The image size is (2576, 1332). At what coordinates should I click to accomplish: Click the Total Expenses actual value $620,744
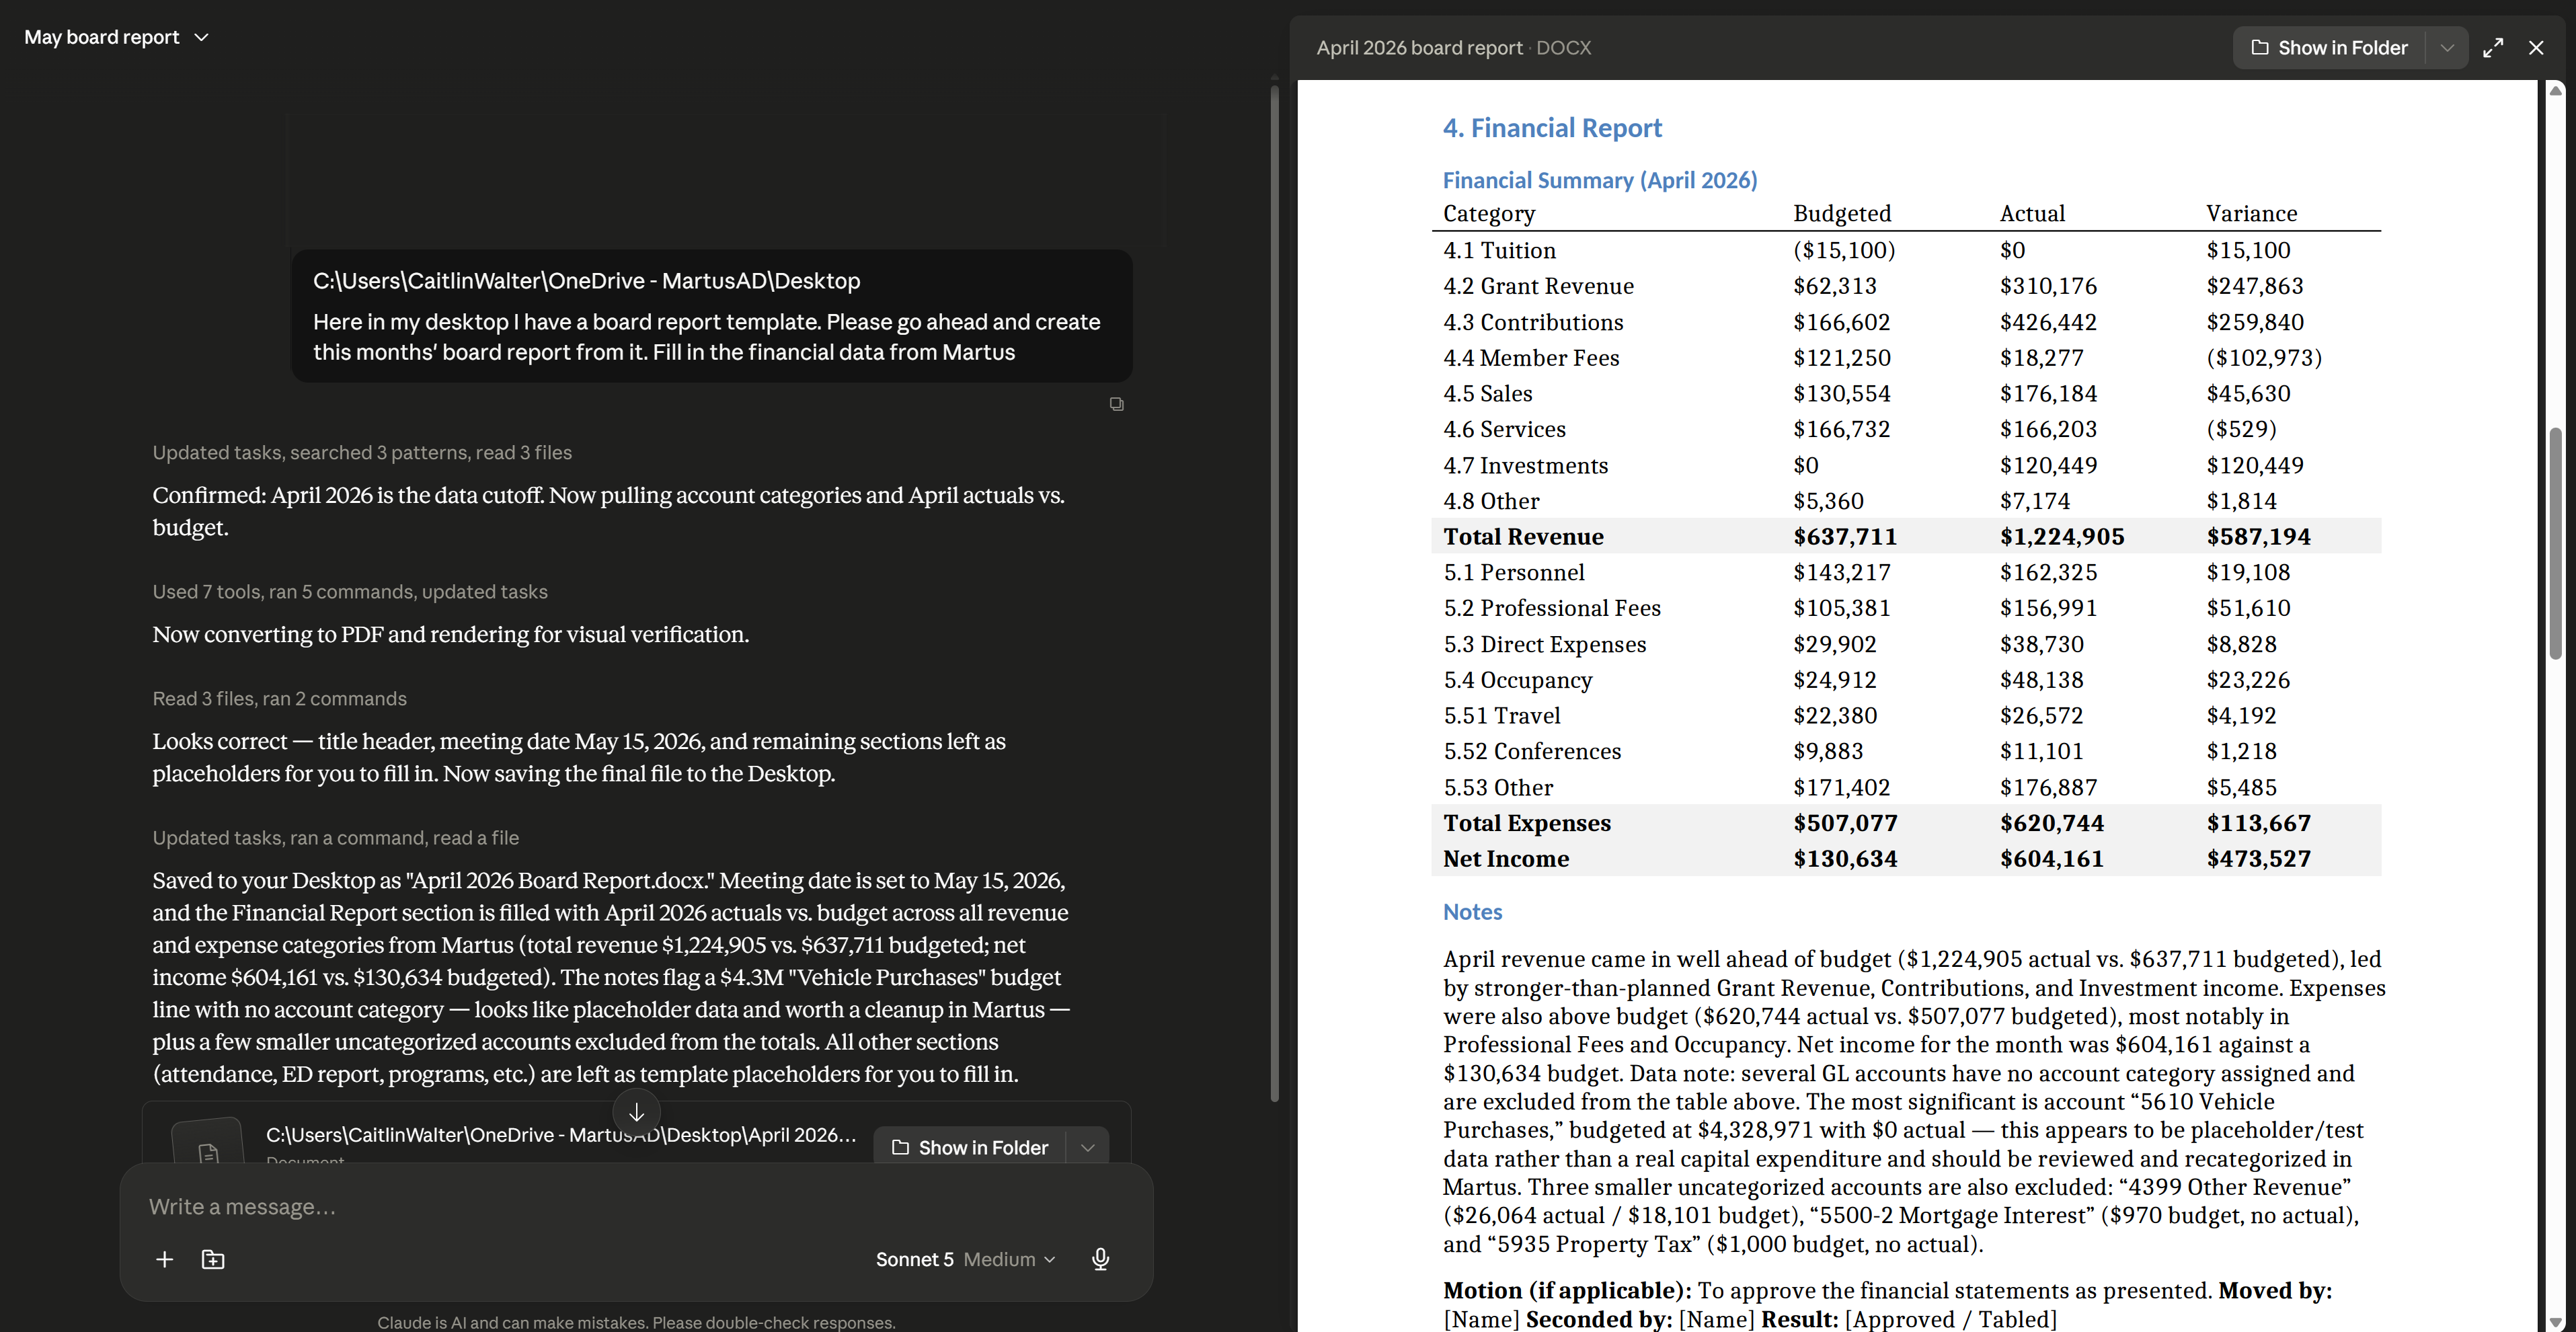pos(2051,823)
